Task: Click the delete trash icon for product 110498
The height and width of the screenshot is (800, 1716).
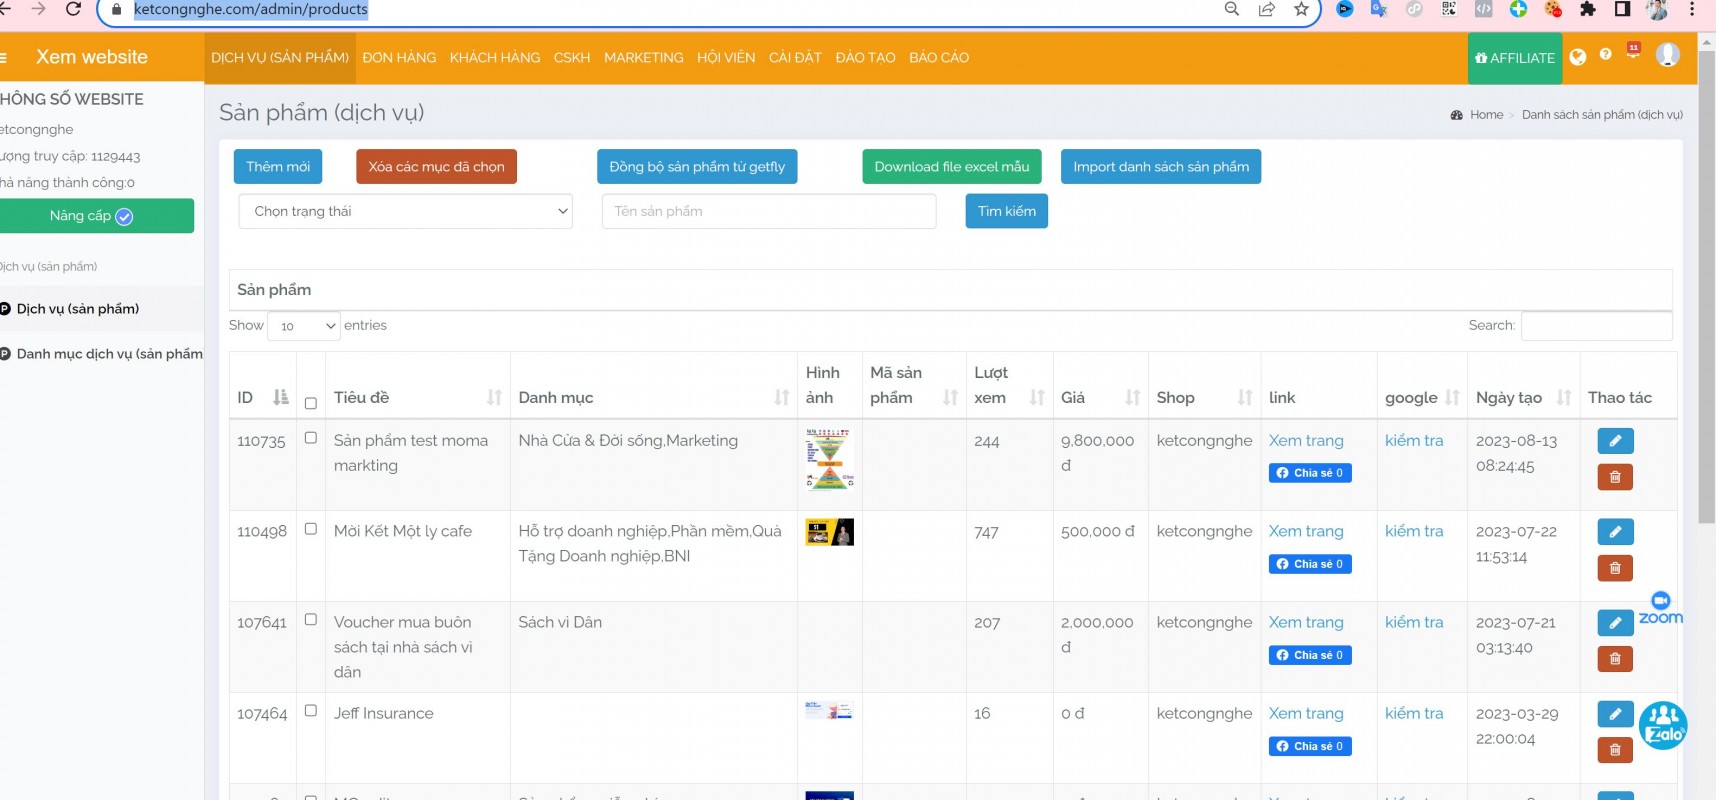Action: tap(1615, 568)
